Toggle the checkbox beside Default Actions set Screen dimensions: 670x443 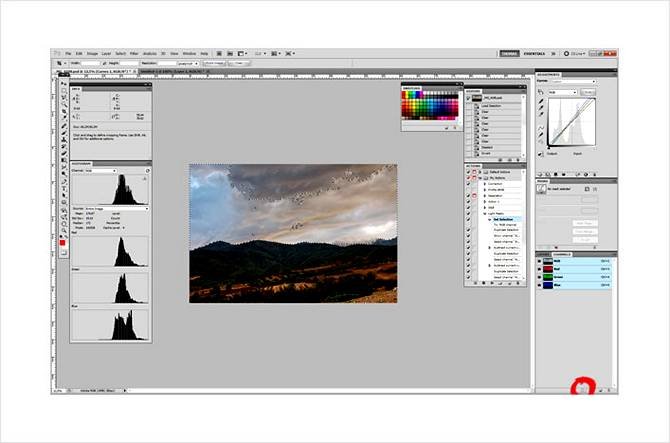coord(470,173)
